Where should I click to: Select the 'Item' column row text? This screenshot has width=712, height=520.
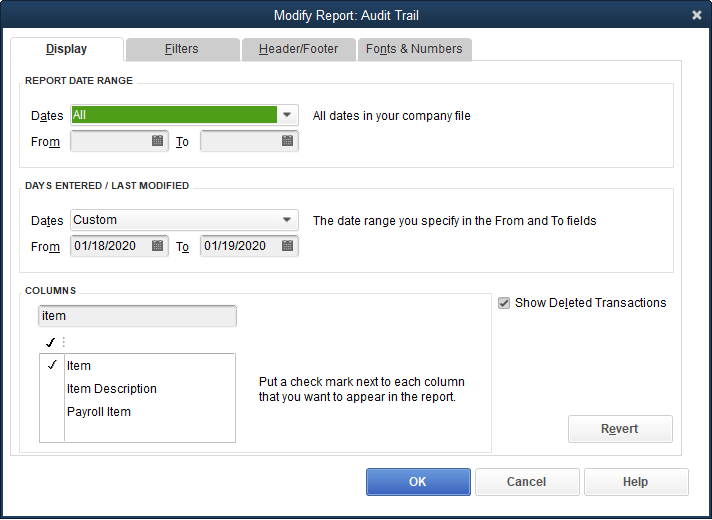pyautogui.click(x=79, y=366)
